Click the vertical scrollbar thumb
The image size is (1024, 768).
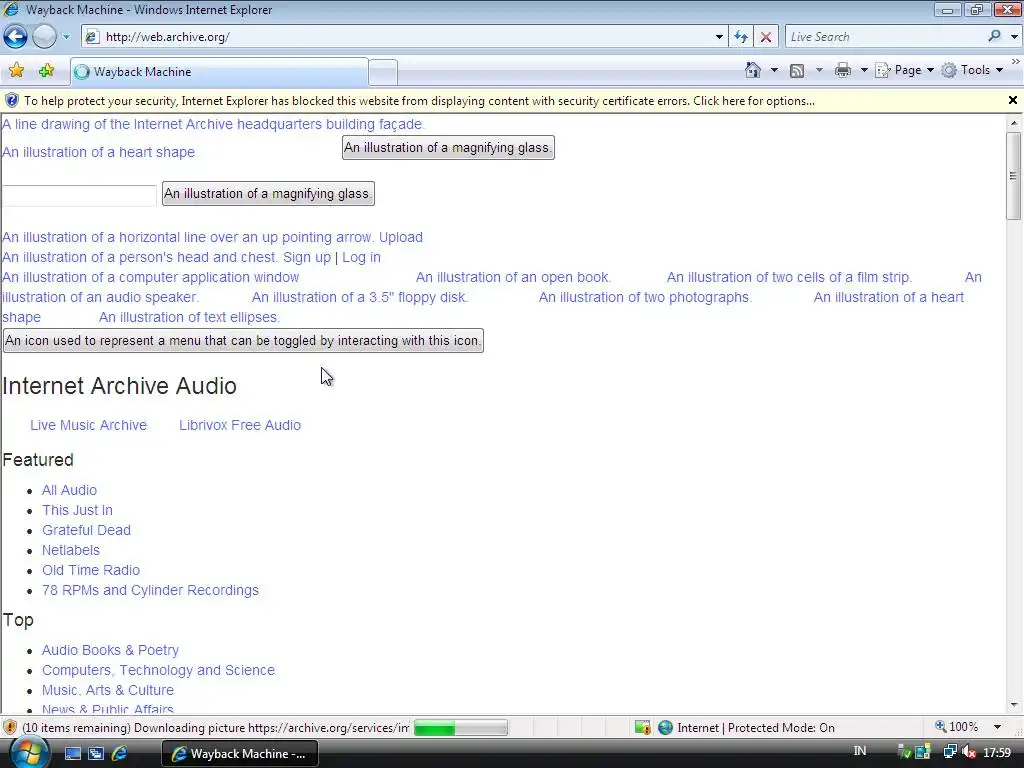(1014, 176)
